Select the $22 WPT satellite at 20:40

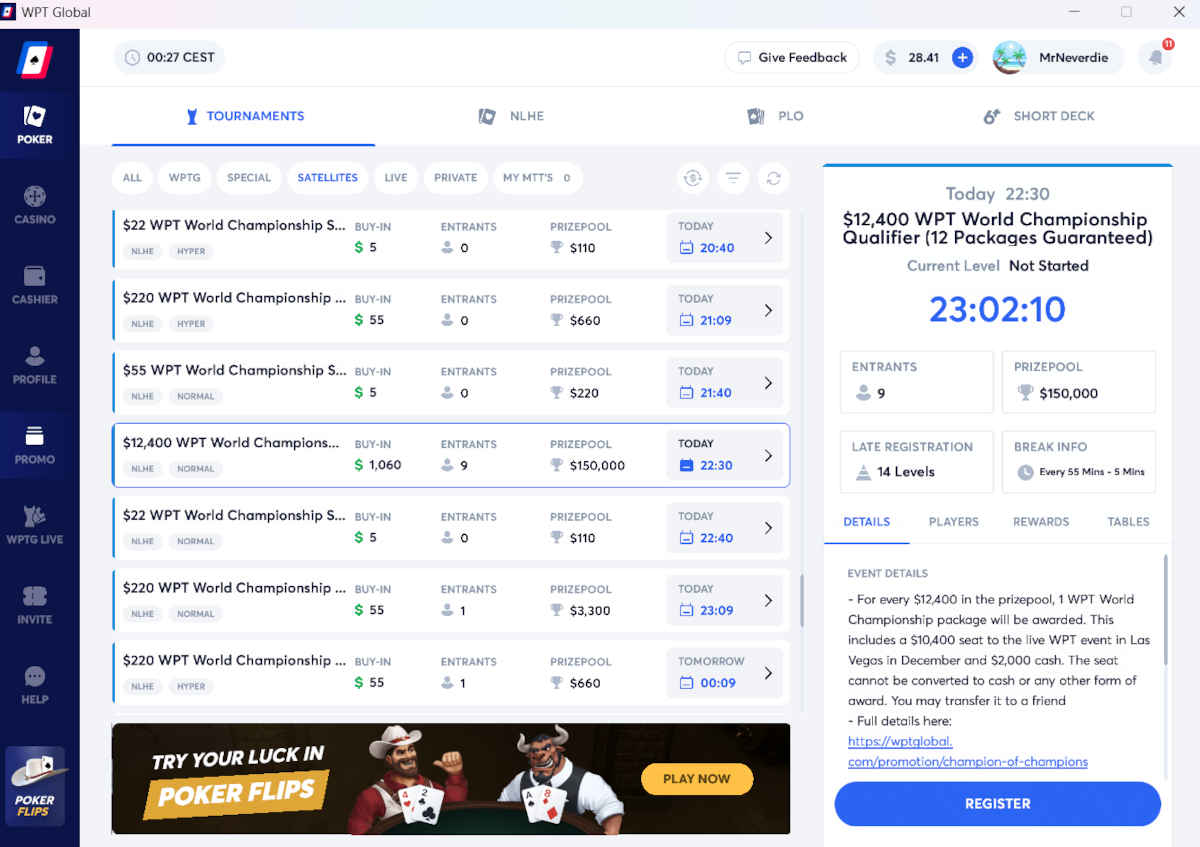[451, 238]
